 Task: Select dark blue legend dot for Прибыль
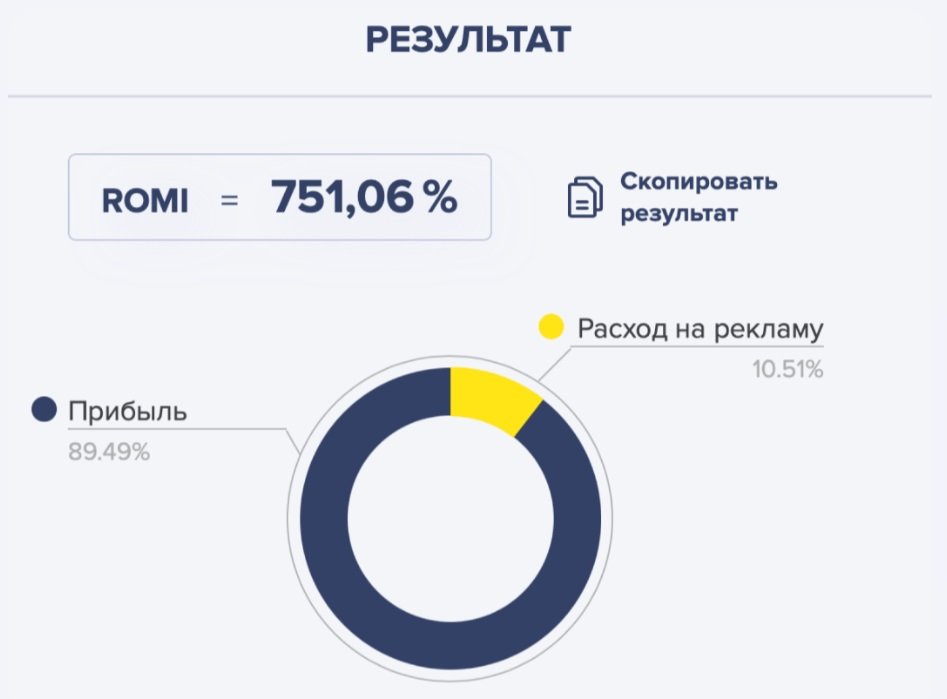pos(43,410)
